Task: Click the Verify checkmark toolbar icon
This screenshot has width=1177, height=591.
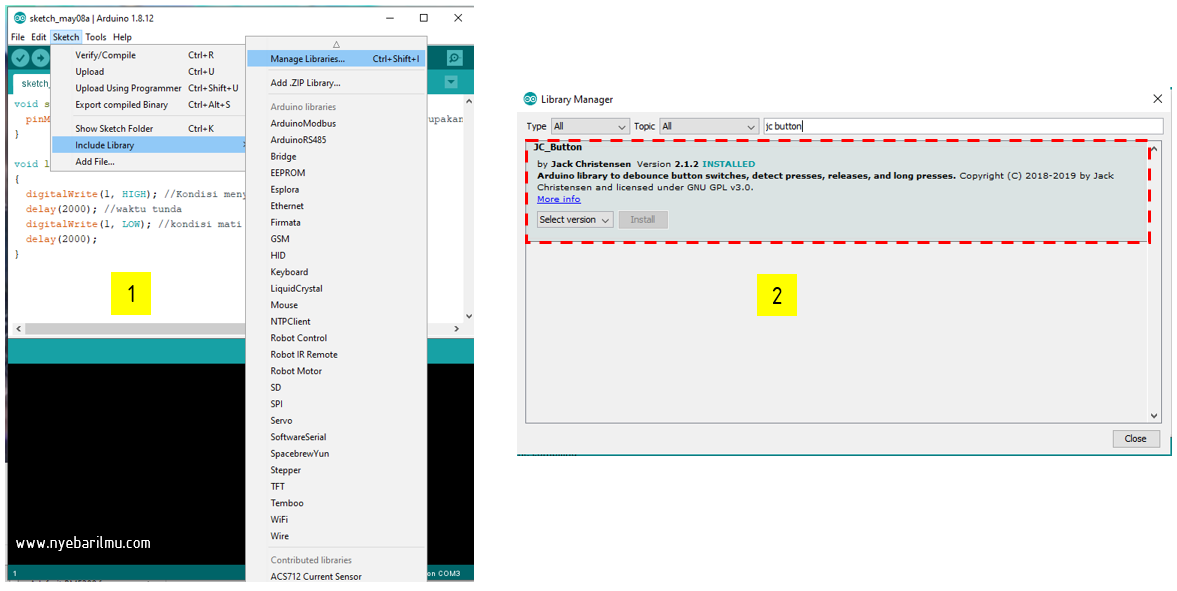Action: tap(20, 58)
